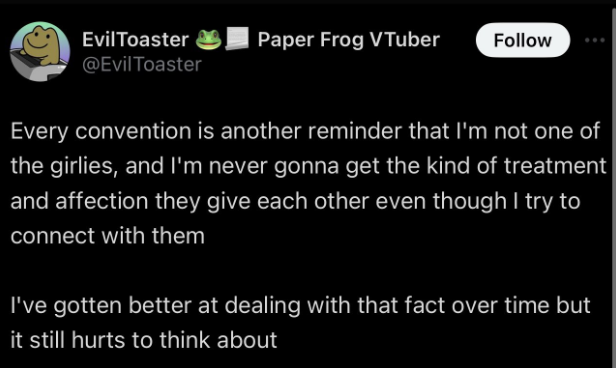Open the three-dot more options menu

(594, 40)
